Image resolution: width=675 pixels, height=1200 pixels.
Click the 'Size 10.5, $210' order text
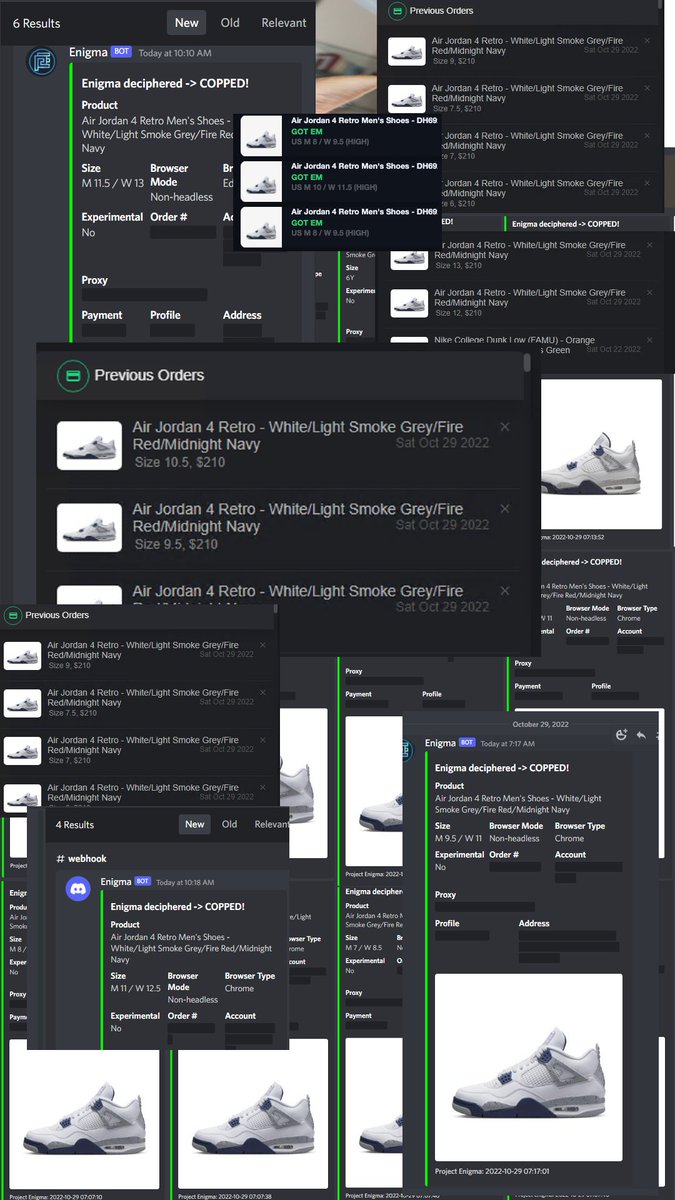tap(179, 462)
